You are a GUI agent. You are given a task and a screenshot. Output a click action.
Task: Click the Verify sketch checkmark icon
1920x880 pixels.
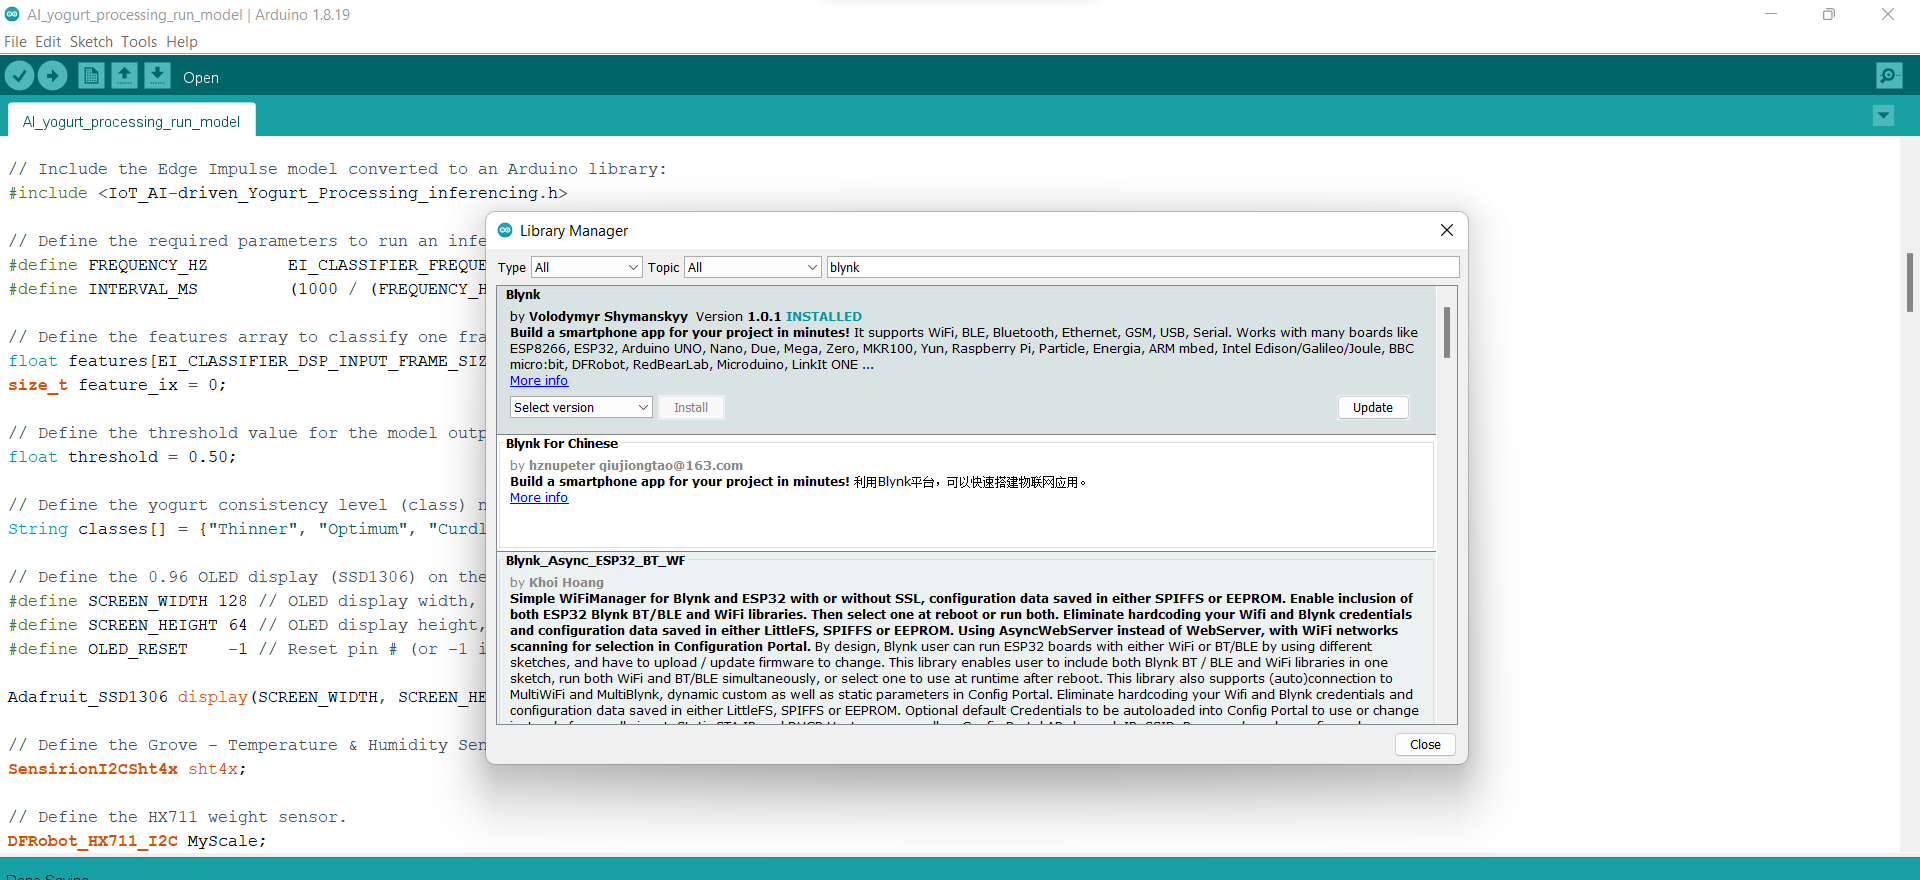[x=19, y=75]
